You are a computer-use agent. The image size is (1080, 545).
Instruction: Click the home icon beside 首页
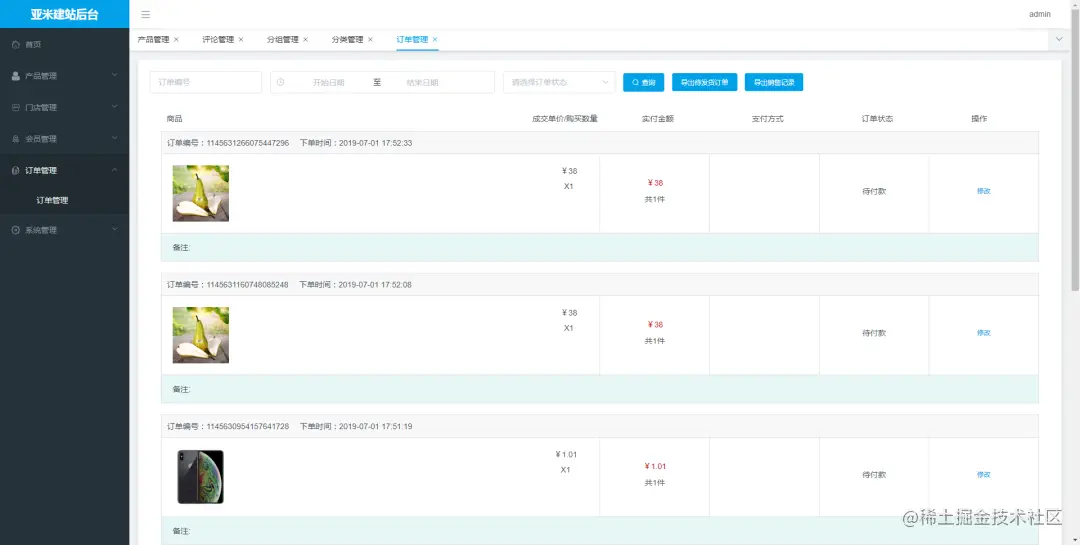click(16, 45)
